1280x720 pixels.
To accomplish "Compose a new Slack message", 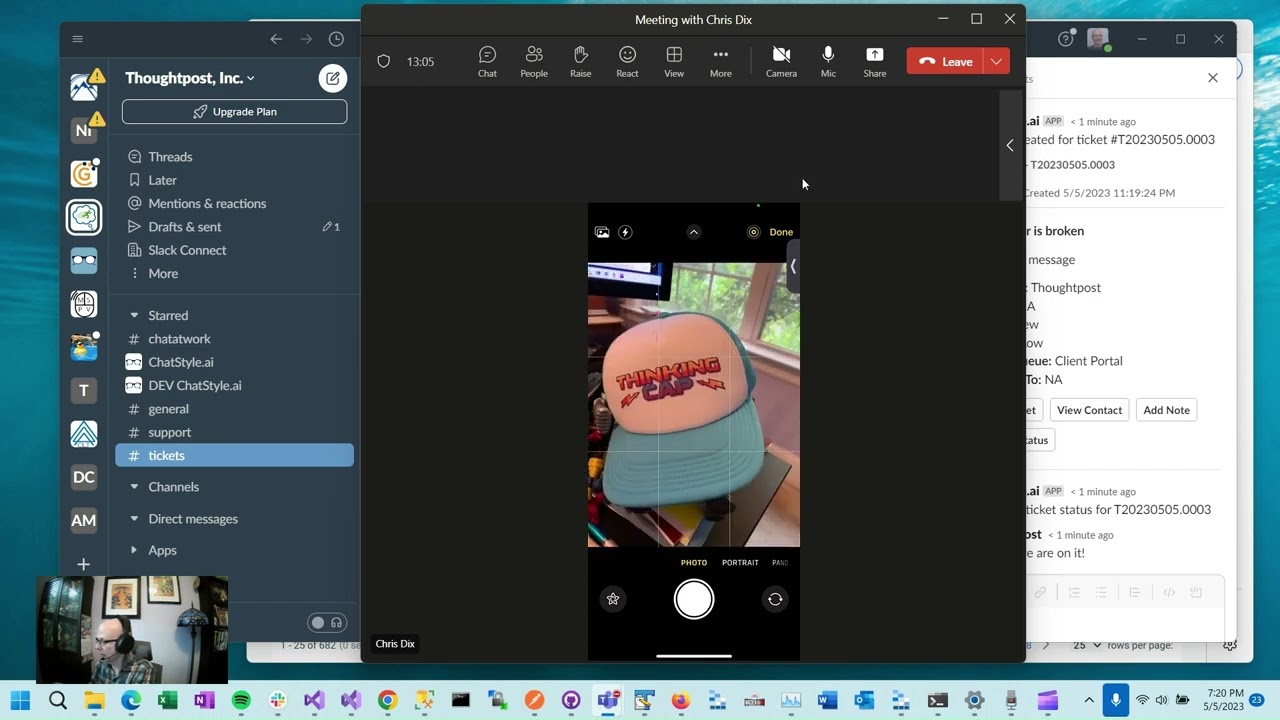I will (333, 78).
